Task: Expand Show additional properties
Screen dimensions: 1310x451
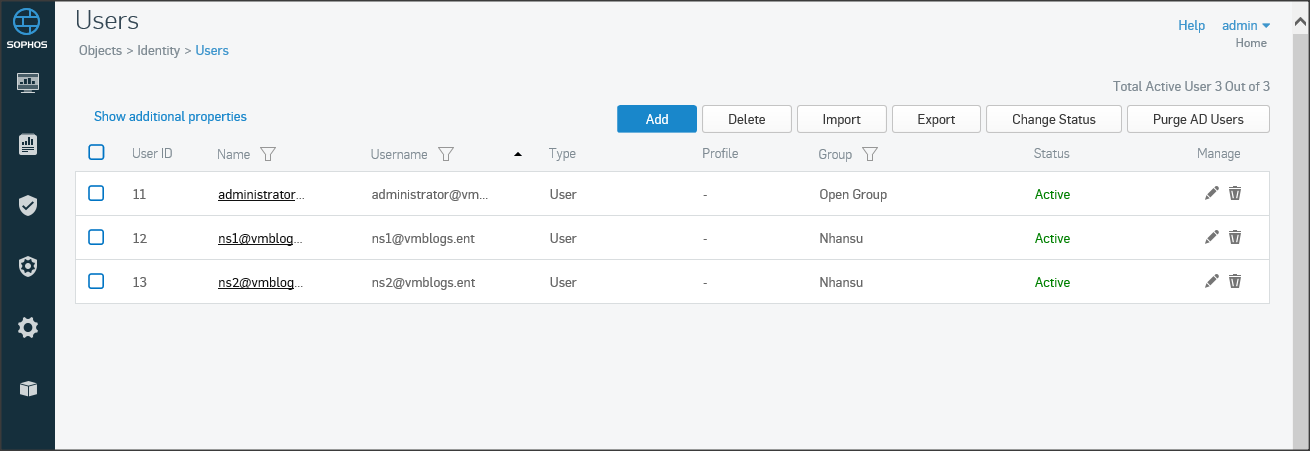Action: (170, 117)
